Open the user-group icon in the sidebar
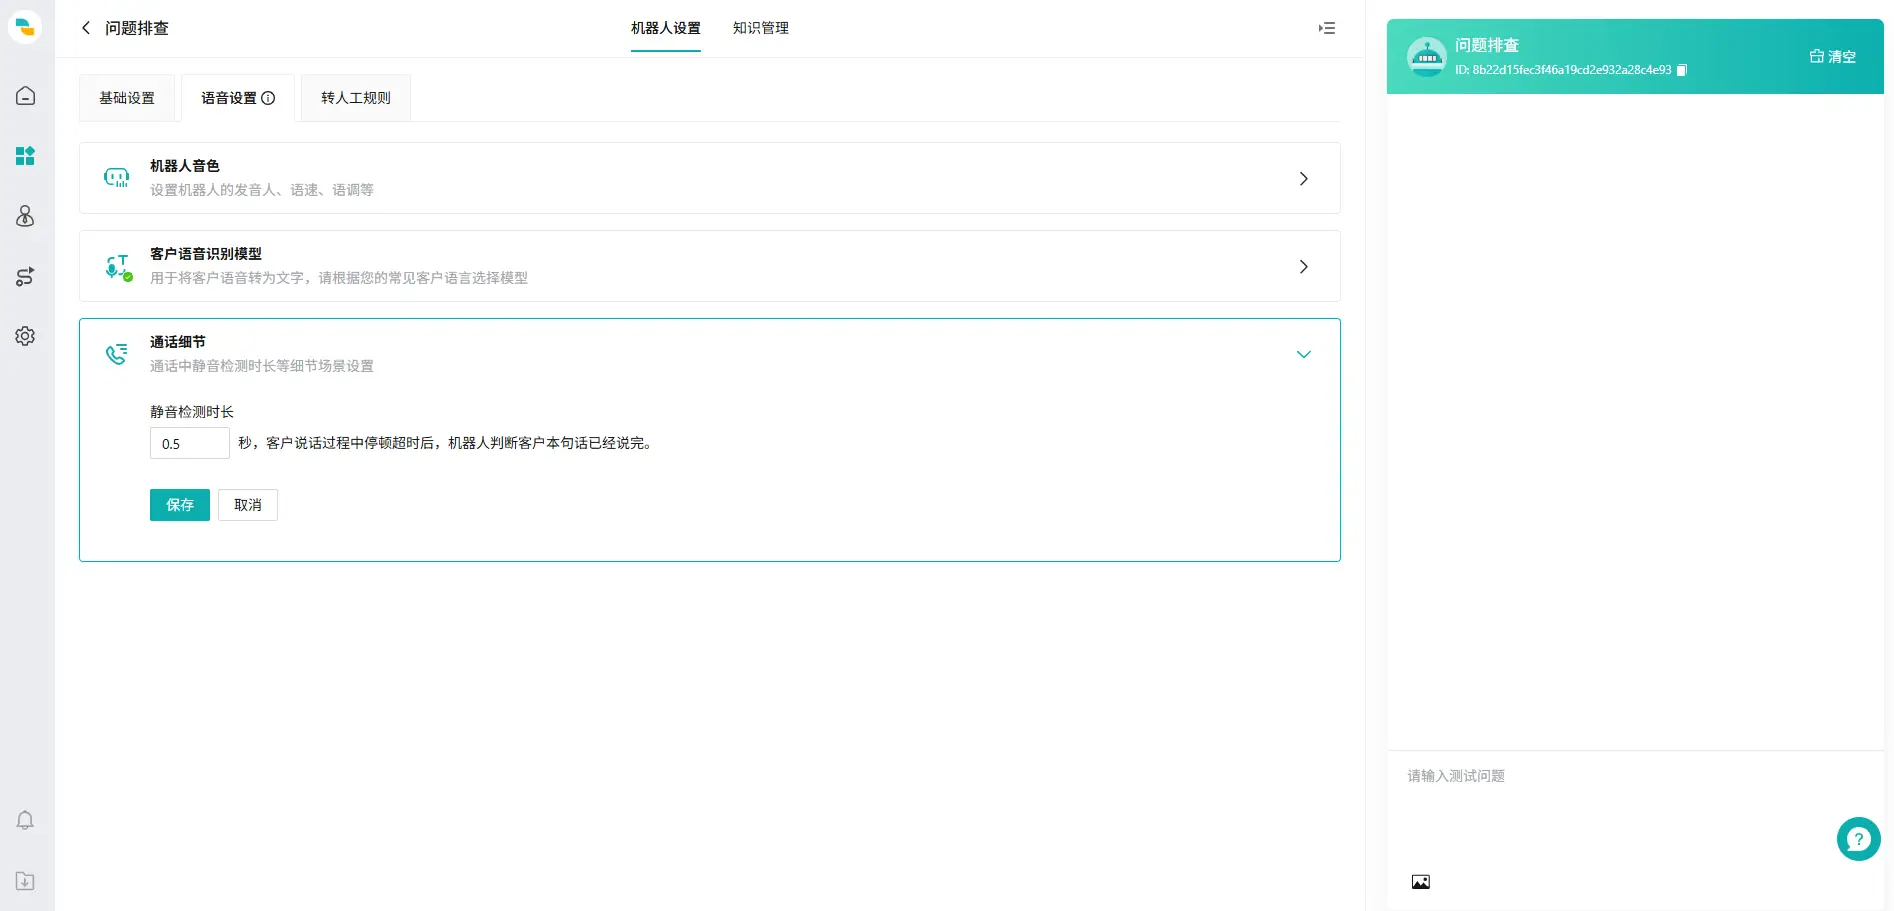 (x=26, y=216)
